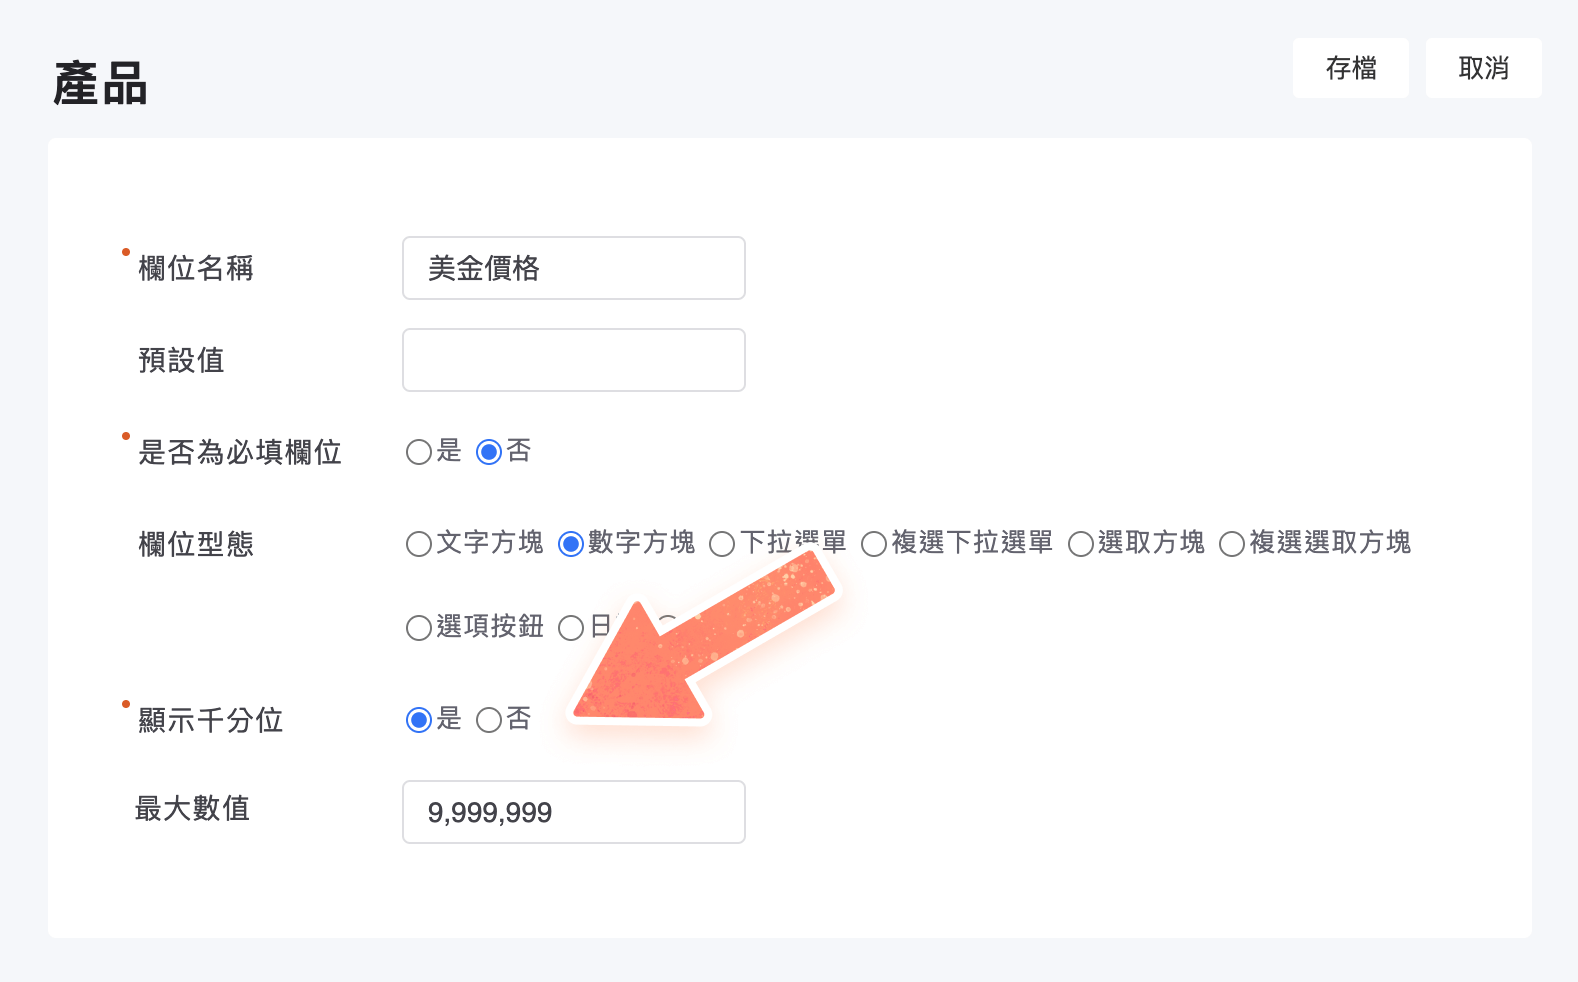This screenshot has width=1578, height=982.
Task: Click the 欄位型態 field label
Action: point(196,544)
